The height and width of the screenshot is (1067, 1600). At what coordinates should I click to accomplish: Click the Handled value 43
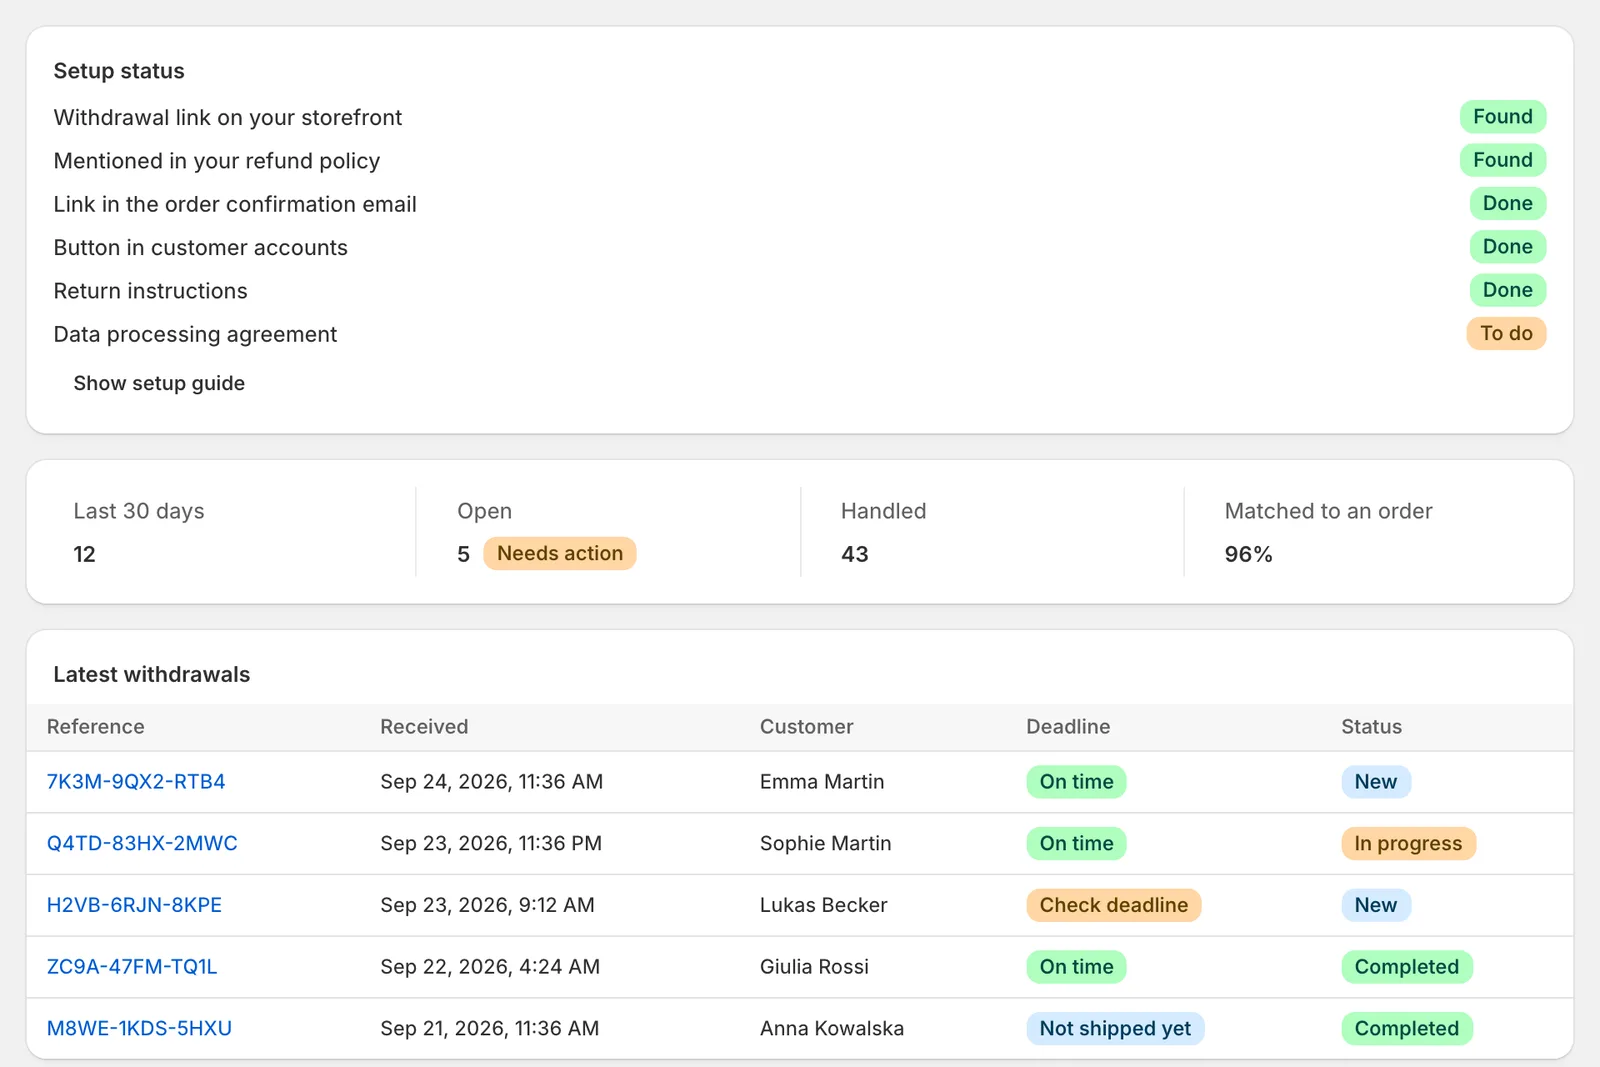(x=855, y=554)
